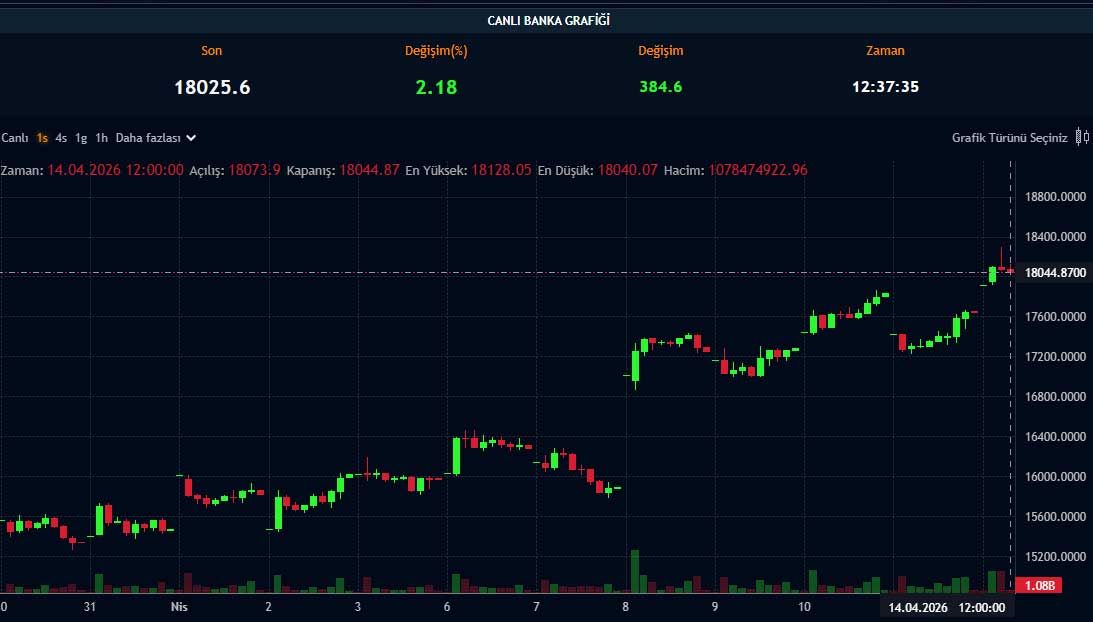Select the 1s timeframe
Viewport: 1093px width, 622px height.
click(42, 138)
